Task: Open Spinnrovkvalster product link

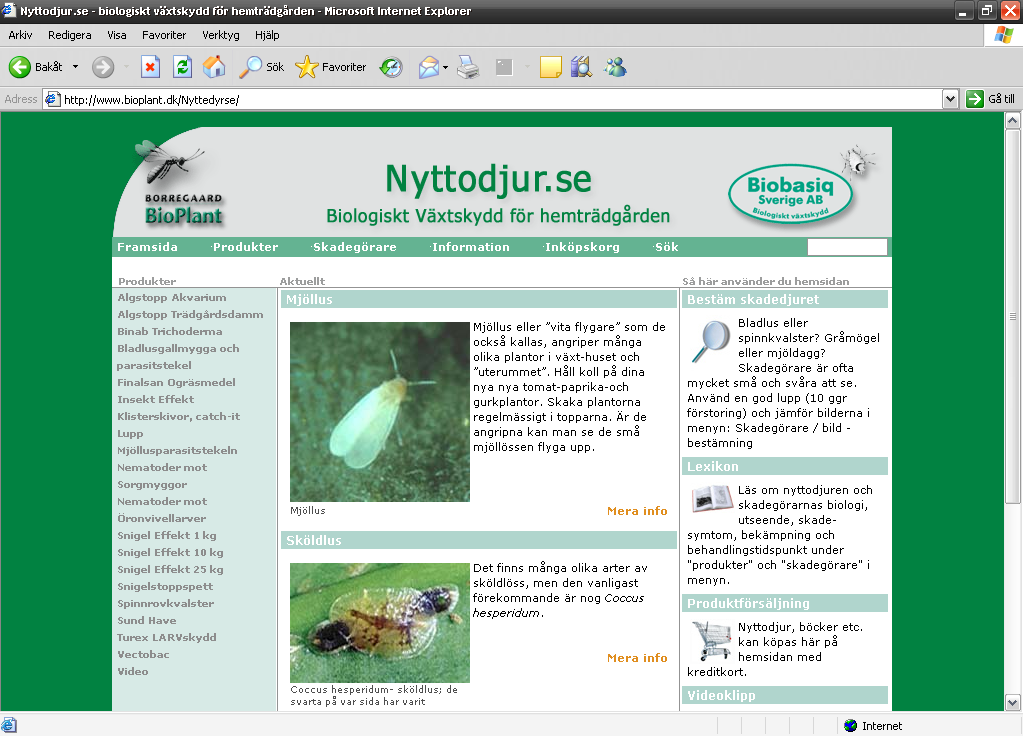Action: (166, 603)
